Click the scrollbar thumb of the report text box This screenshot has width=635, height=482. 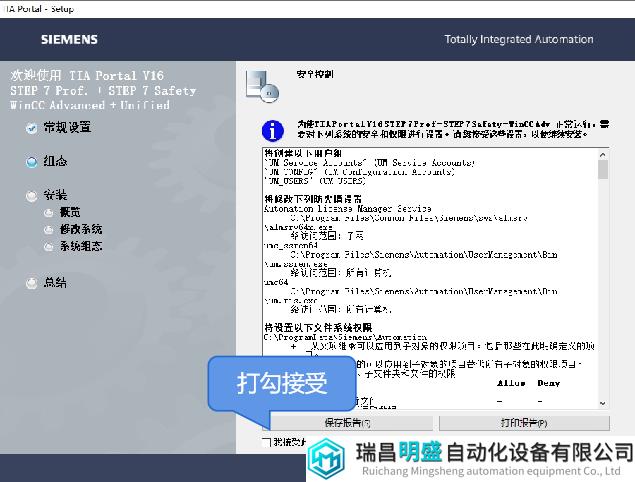coord(603,169)
